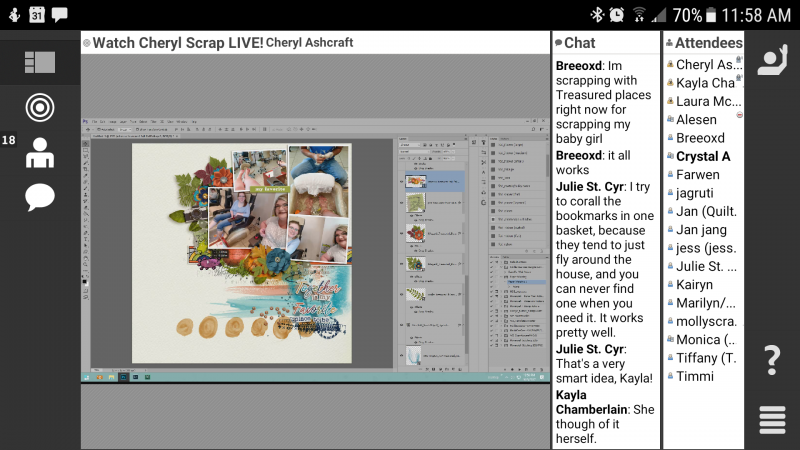
Task: Tap the close circle beside Watch Cheryl Scrap LIVE
Action: tap(87, 43)
